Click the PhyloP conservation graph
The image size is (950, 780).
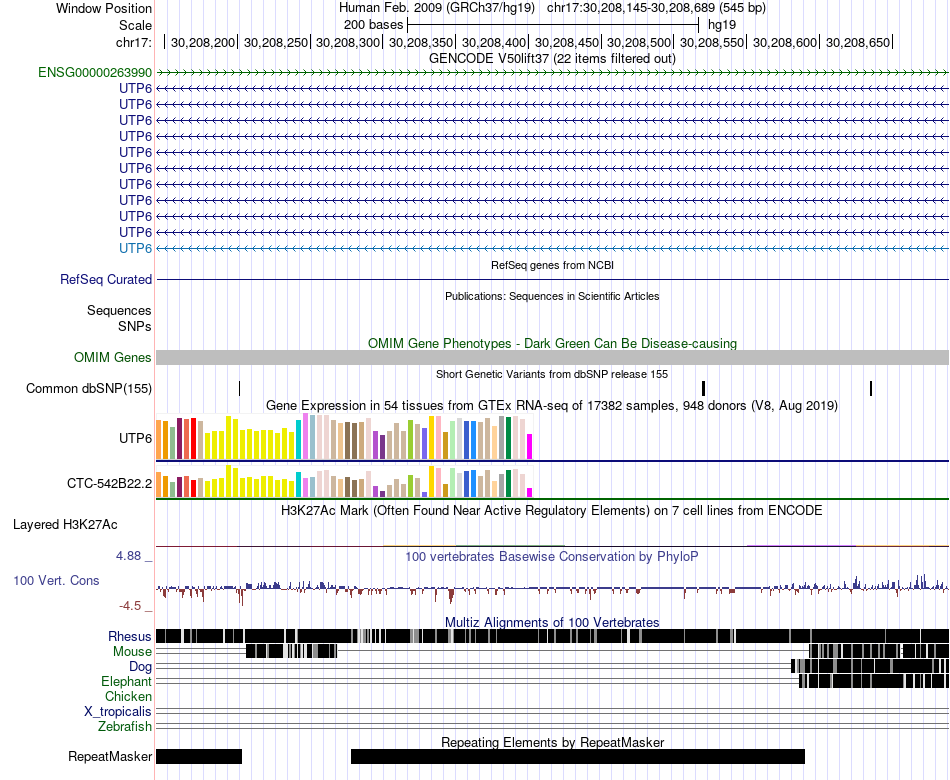(x=552, y=588)
